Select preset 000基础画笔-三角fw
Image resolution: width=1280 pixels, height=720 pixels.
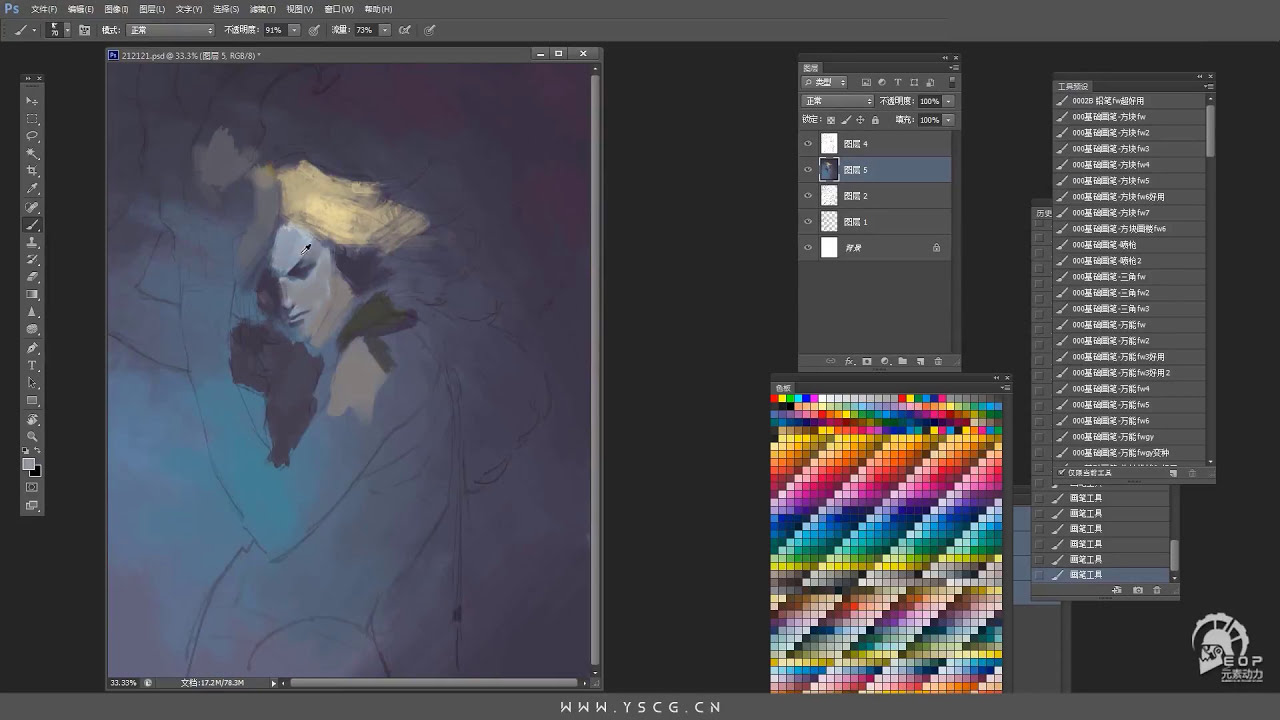(1130, 277)
